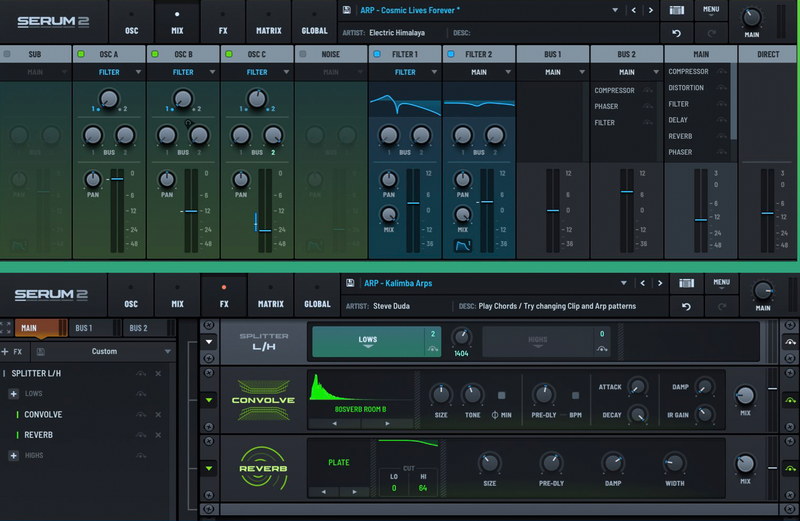Go to next preset in Kalimba Arps window
Image resolution: width=800 pixels, height=521 pixels.
[x=660, y=283]
